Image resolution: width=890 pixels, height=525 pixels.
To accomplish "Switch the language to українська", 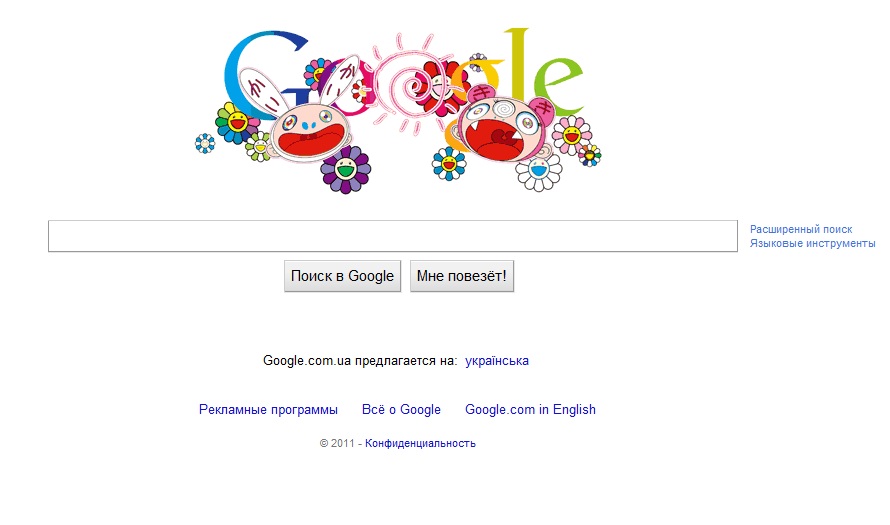I will 497,361.
